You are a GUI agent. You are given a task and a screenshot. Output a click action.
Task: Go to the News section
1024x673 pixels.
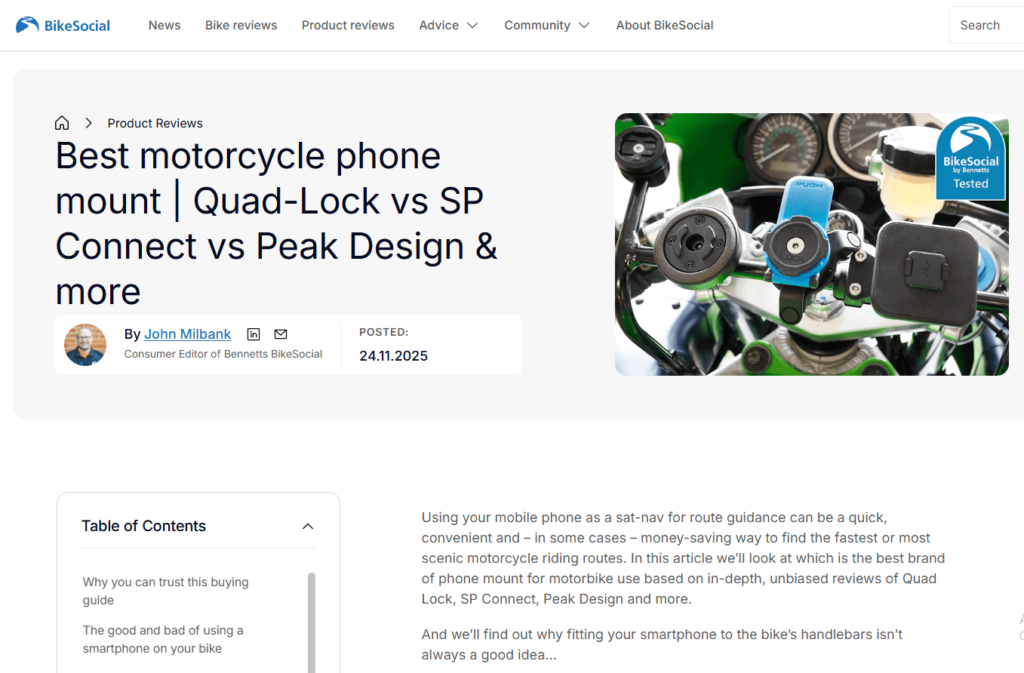click(164, 25)
